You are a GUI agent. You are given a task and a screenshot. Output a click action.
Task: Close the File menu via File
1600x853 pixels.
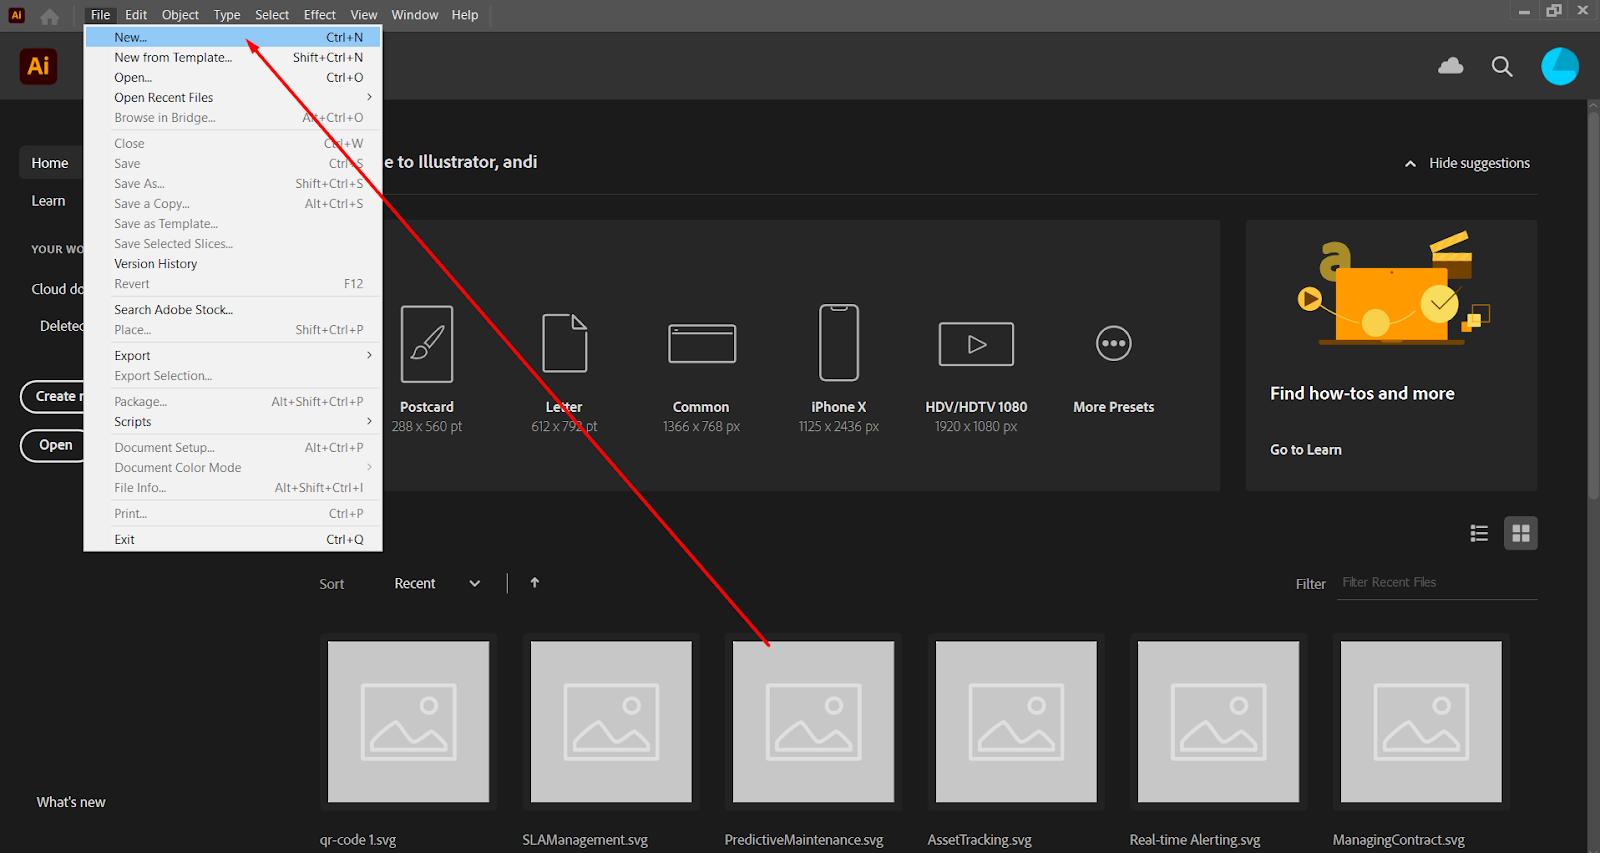[100, 15]
